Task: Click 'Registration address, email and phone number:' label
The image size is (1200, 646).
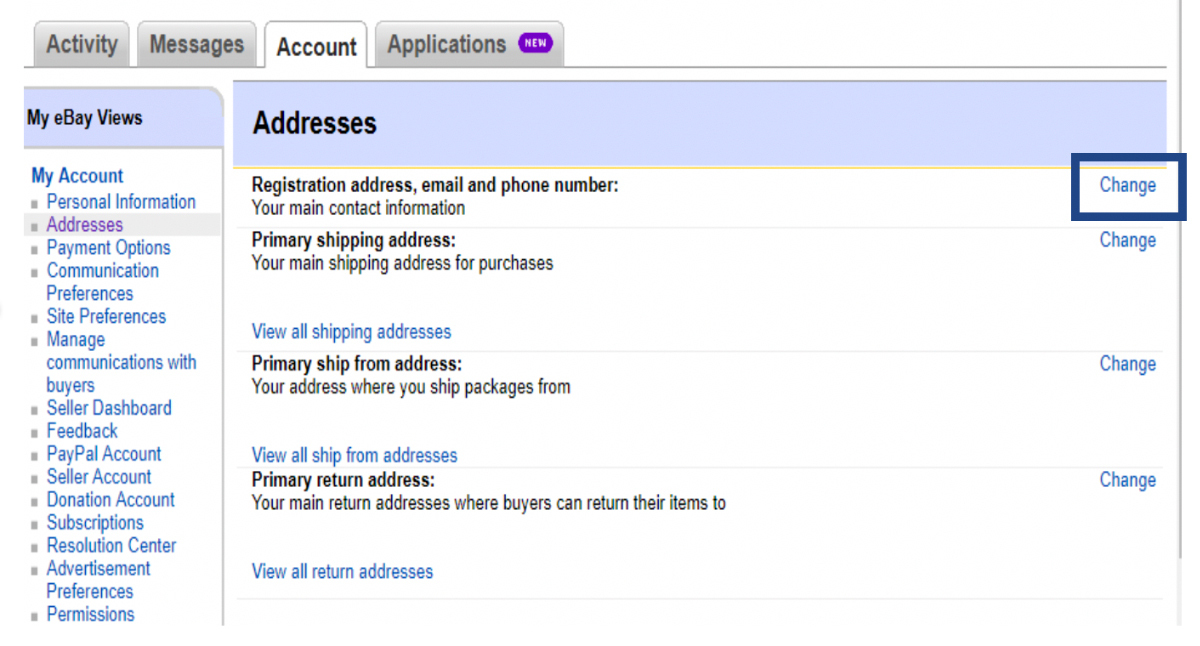Action: pos(435,185)
